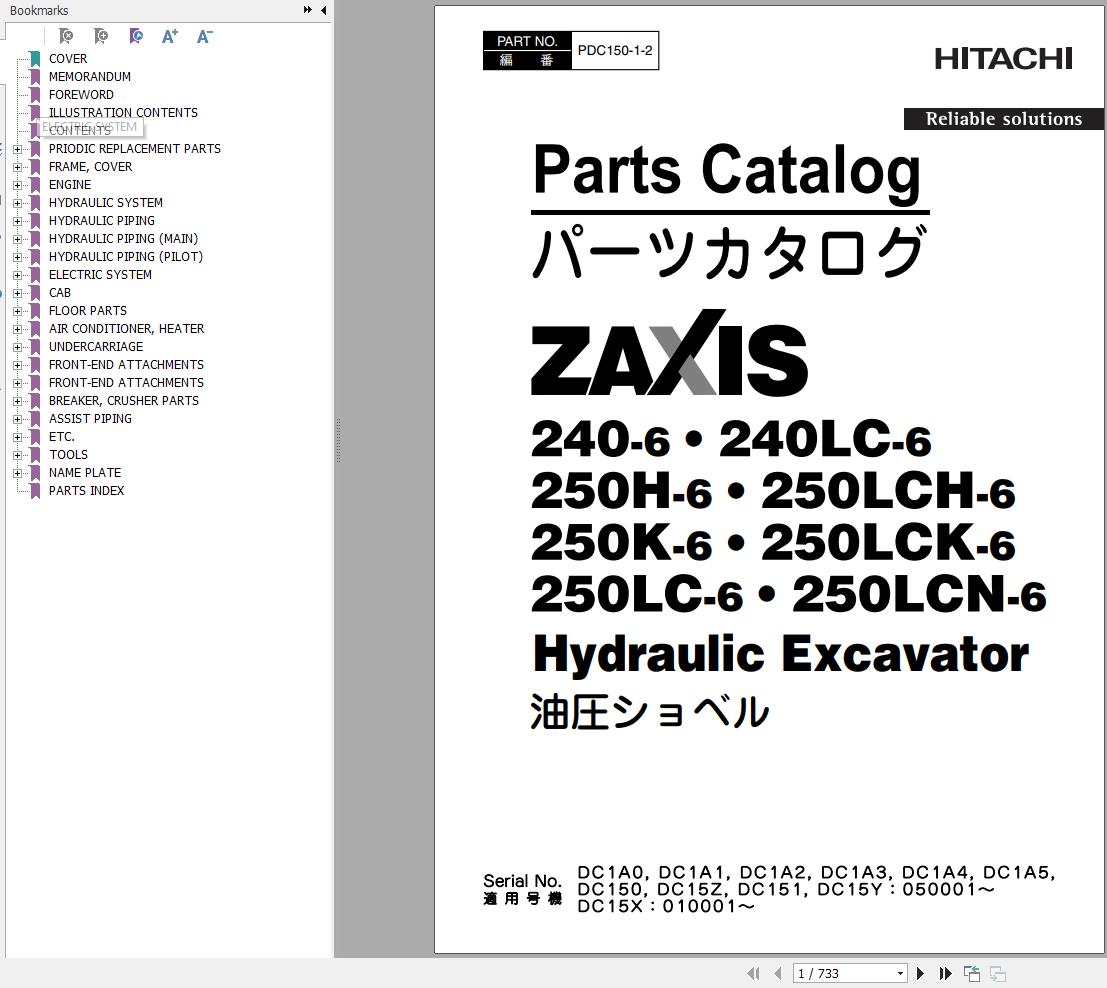Click the teal bookmark icon beside COVER
Viewport: 1107px width, 988px height.
(35, 59)
